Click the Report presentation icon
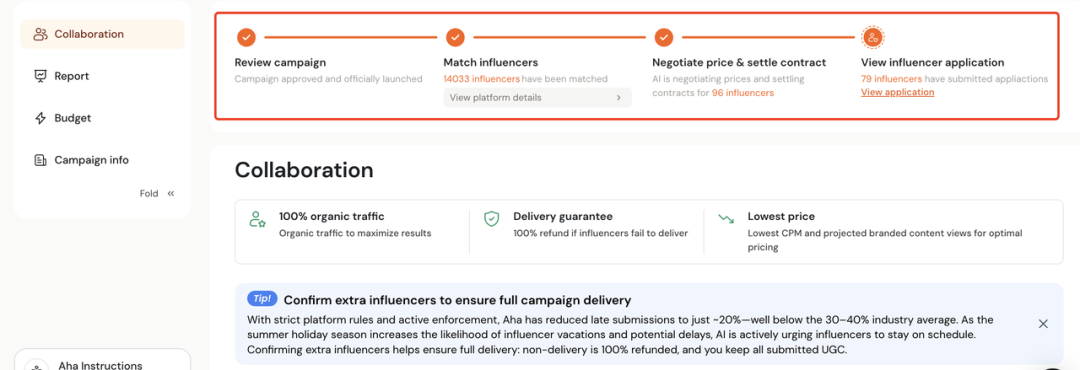The height and width of the screenshot is (370, 1080). 41,76
